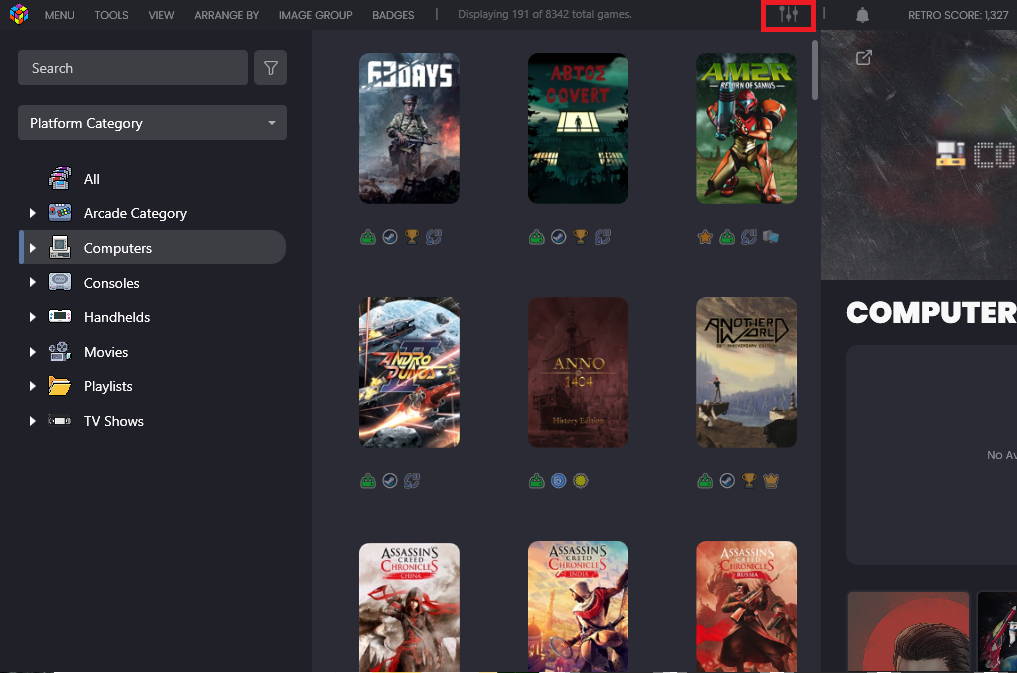Click the pop-out icon in details panel

[863, 58]
